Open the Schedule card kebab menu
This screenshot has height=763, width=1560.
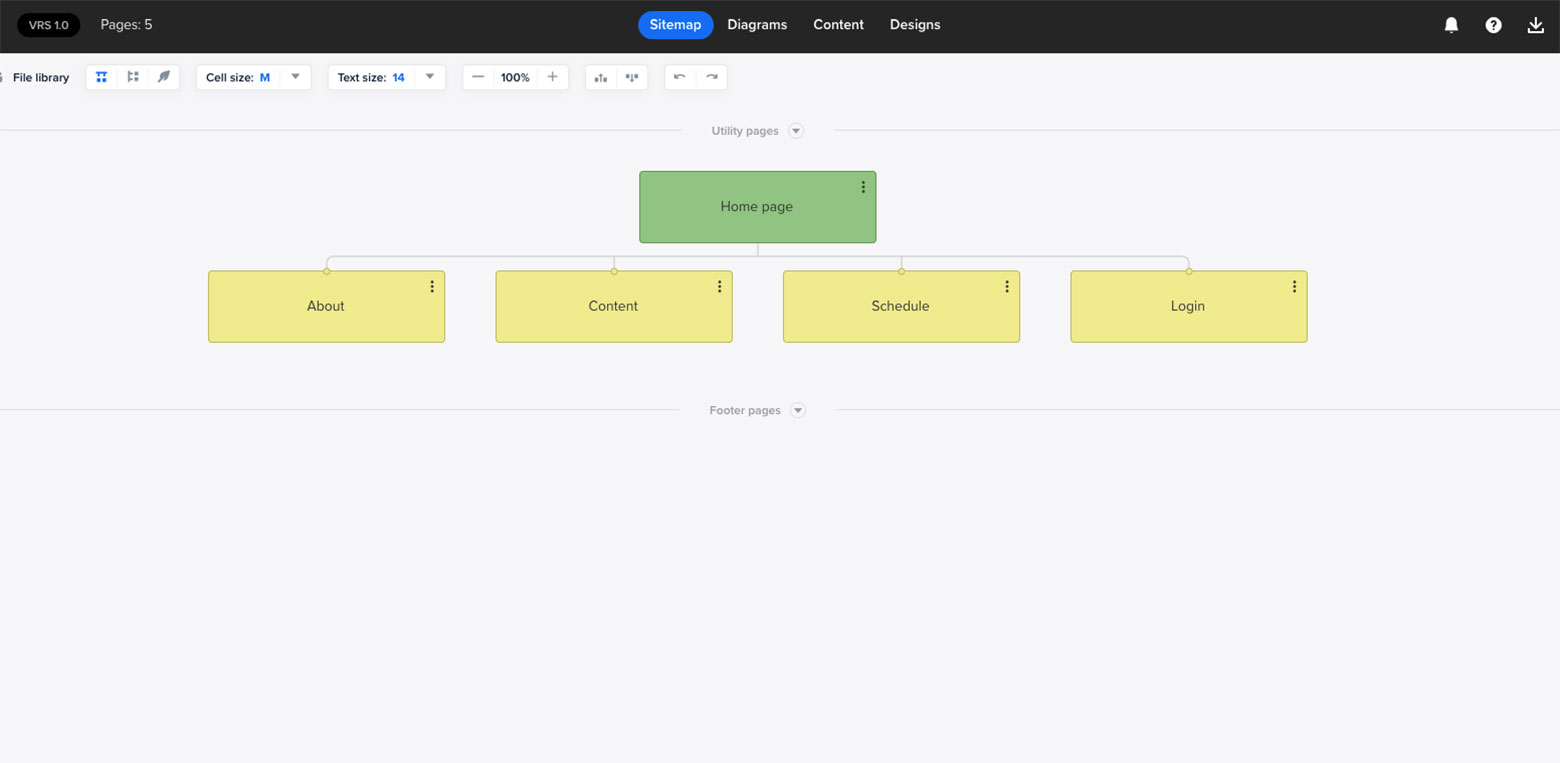[x=1007, y=286]
